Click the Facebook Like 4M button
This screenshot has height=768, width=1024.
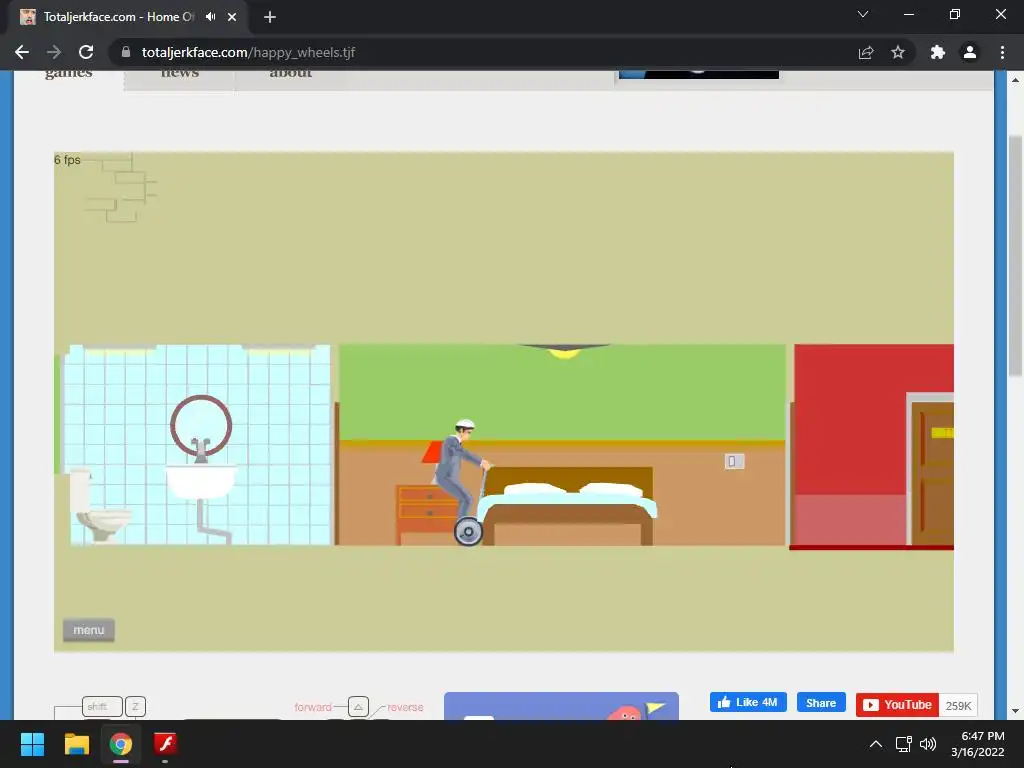(748, 703)
